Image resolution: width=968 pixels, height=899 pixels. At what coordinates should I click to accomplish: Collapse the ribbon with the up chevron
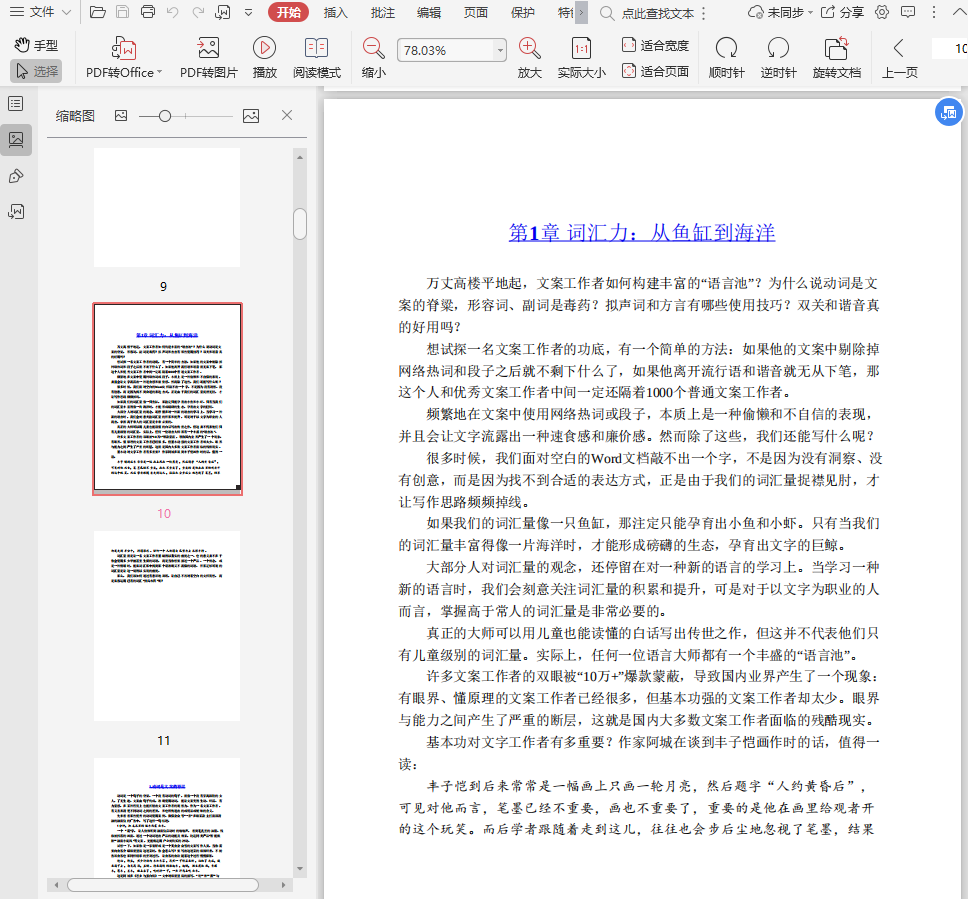pyautogui.click(x=958, y=12)
